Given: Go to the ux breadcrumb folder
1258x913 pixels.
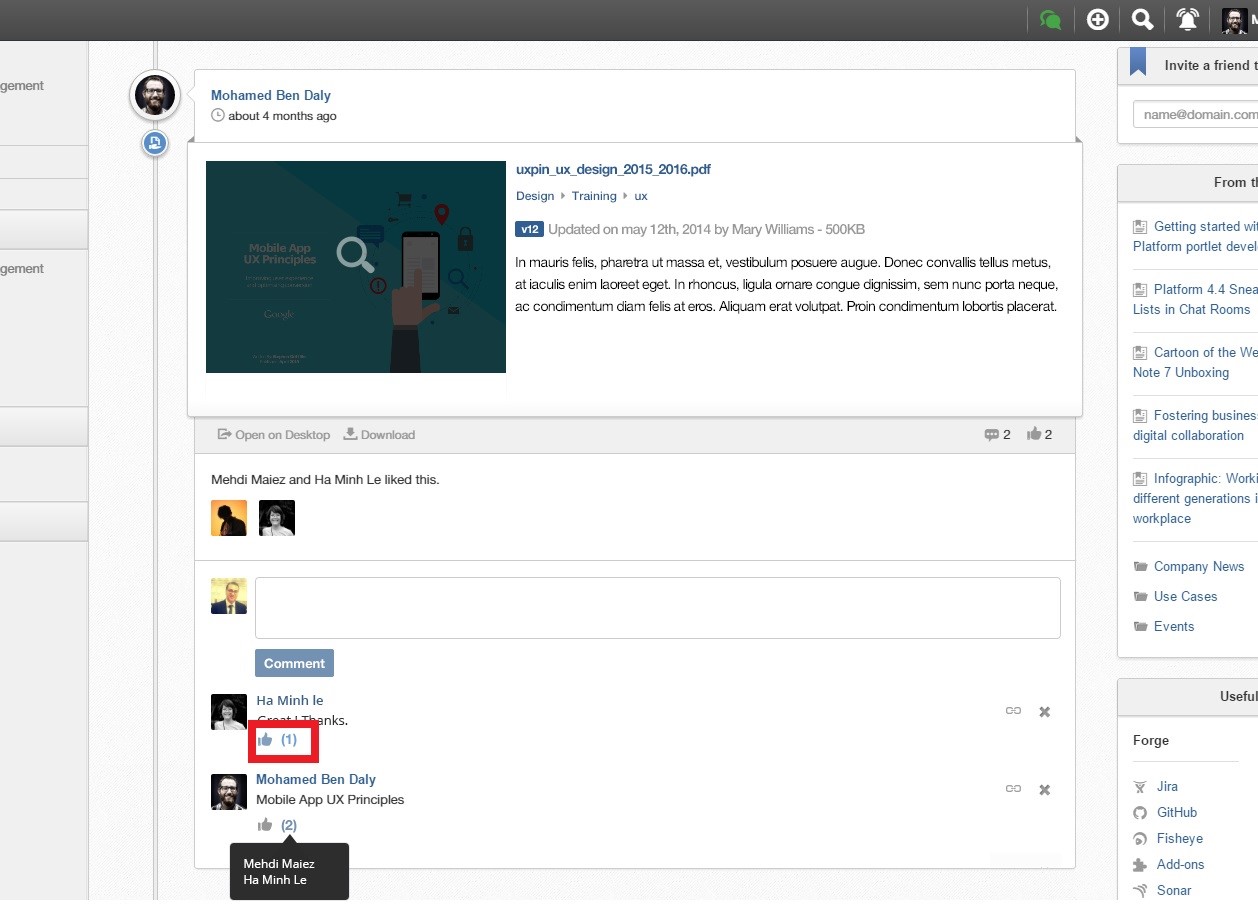Looking at the screenshot, I should 641,196.
